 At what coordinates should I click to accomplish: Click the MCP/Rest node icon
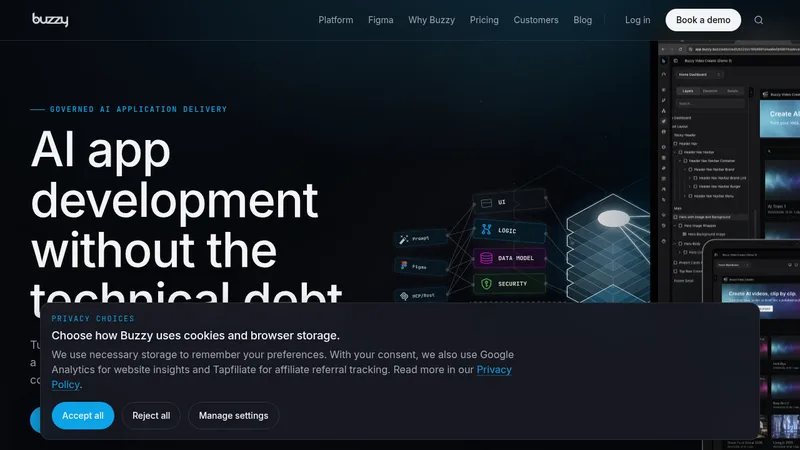coord(404,296)
